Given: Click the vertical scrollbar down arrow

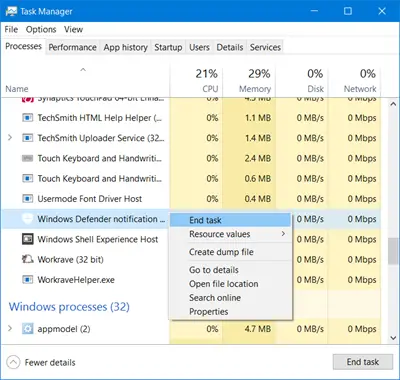Looking at the screenshot, I should click(393, 338).
